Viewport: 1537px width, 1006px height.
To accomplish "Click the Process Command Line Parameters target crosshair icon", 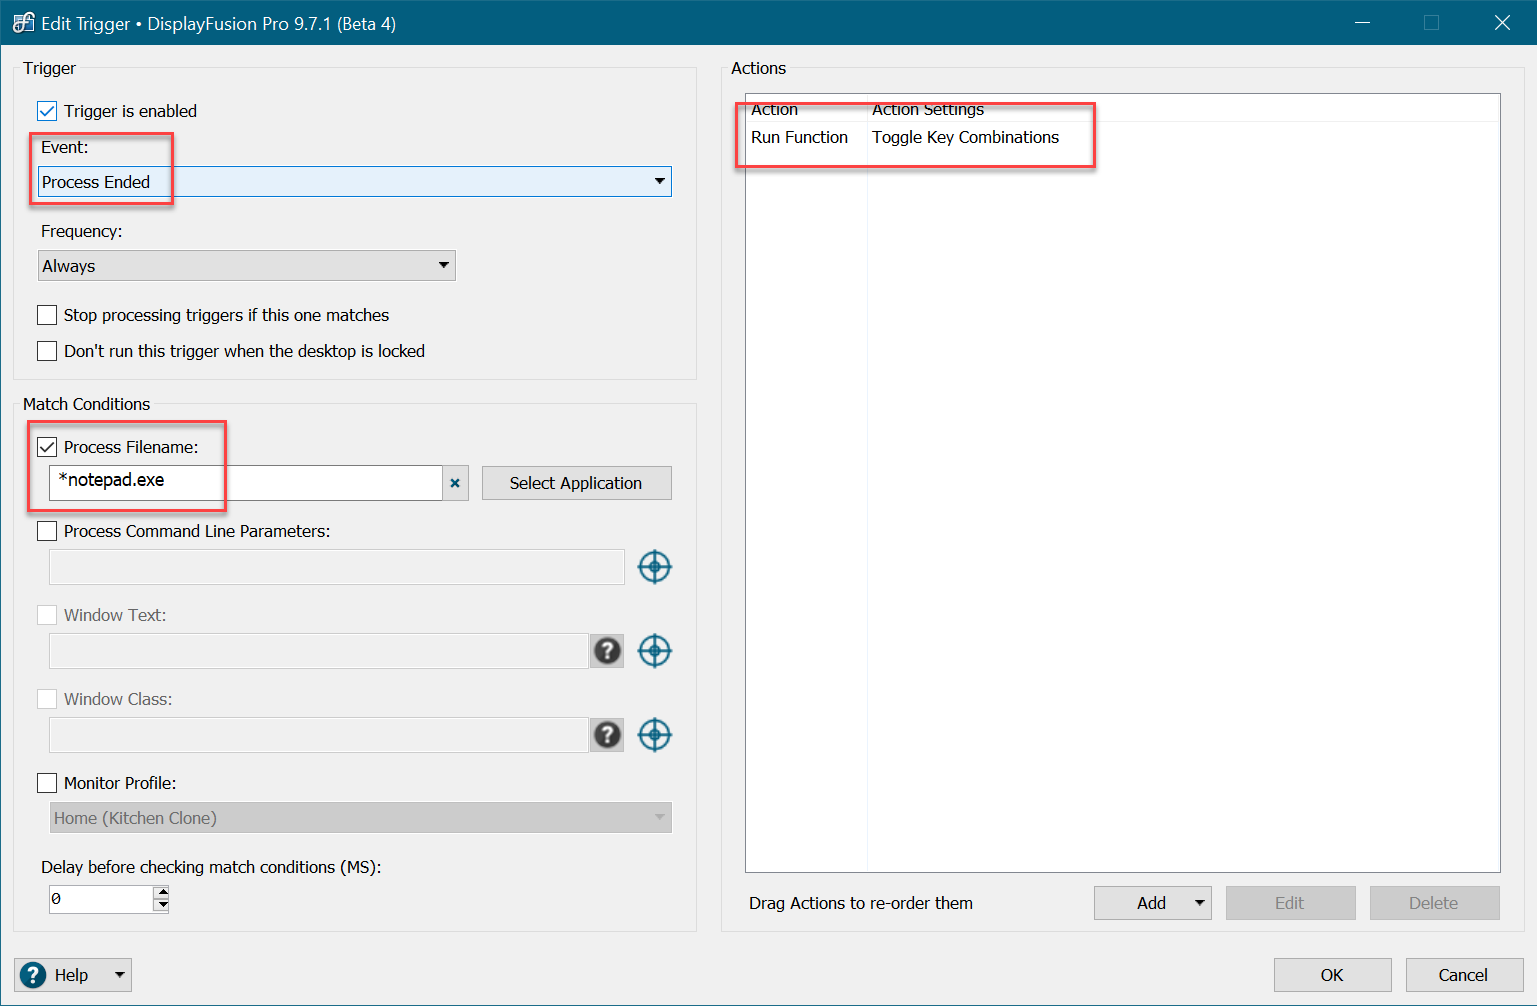I will click(x=654, y=567).
